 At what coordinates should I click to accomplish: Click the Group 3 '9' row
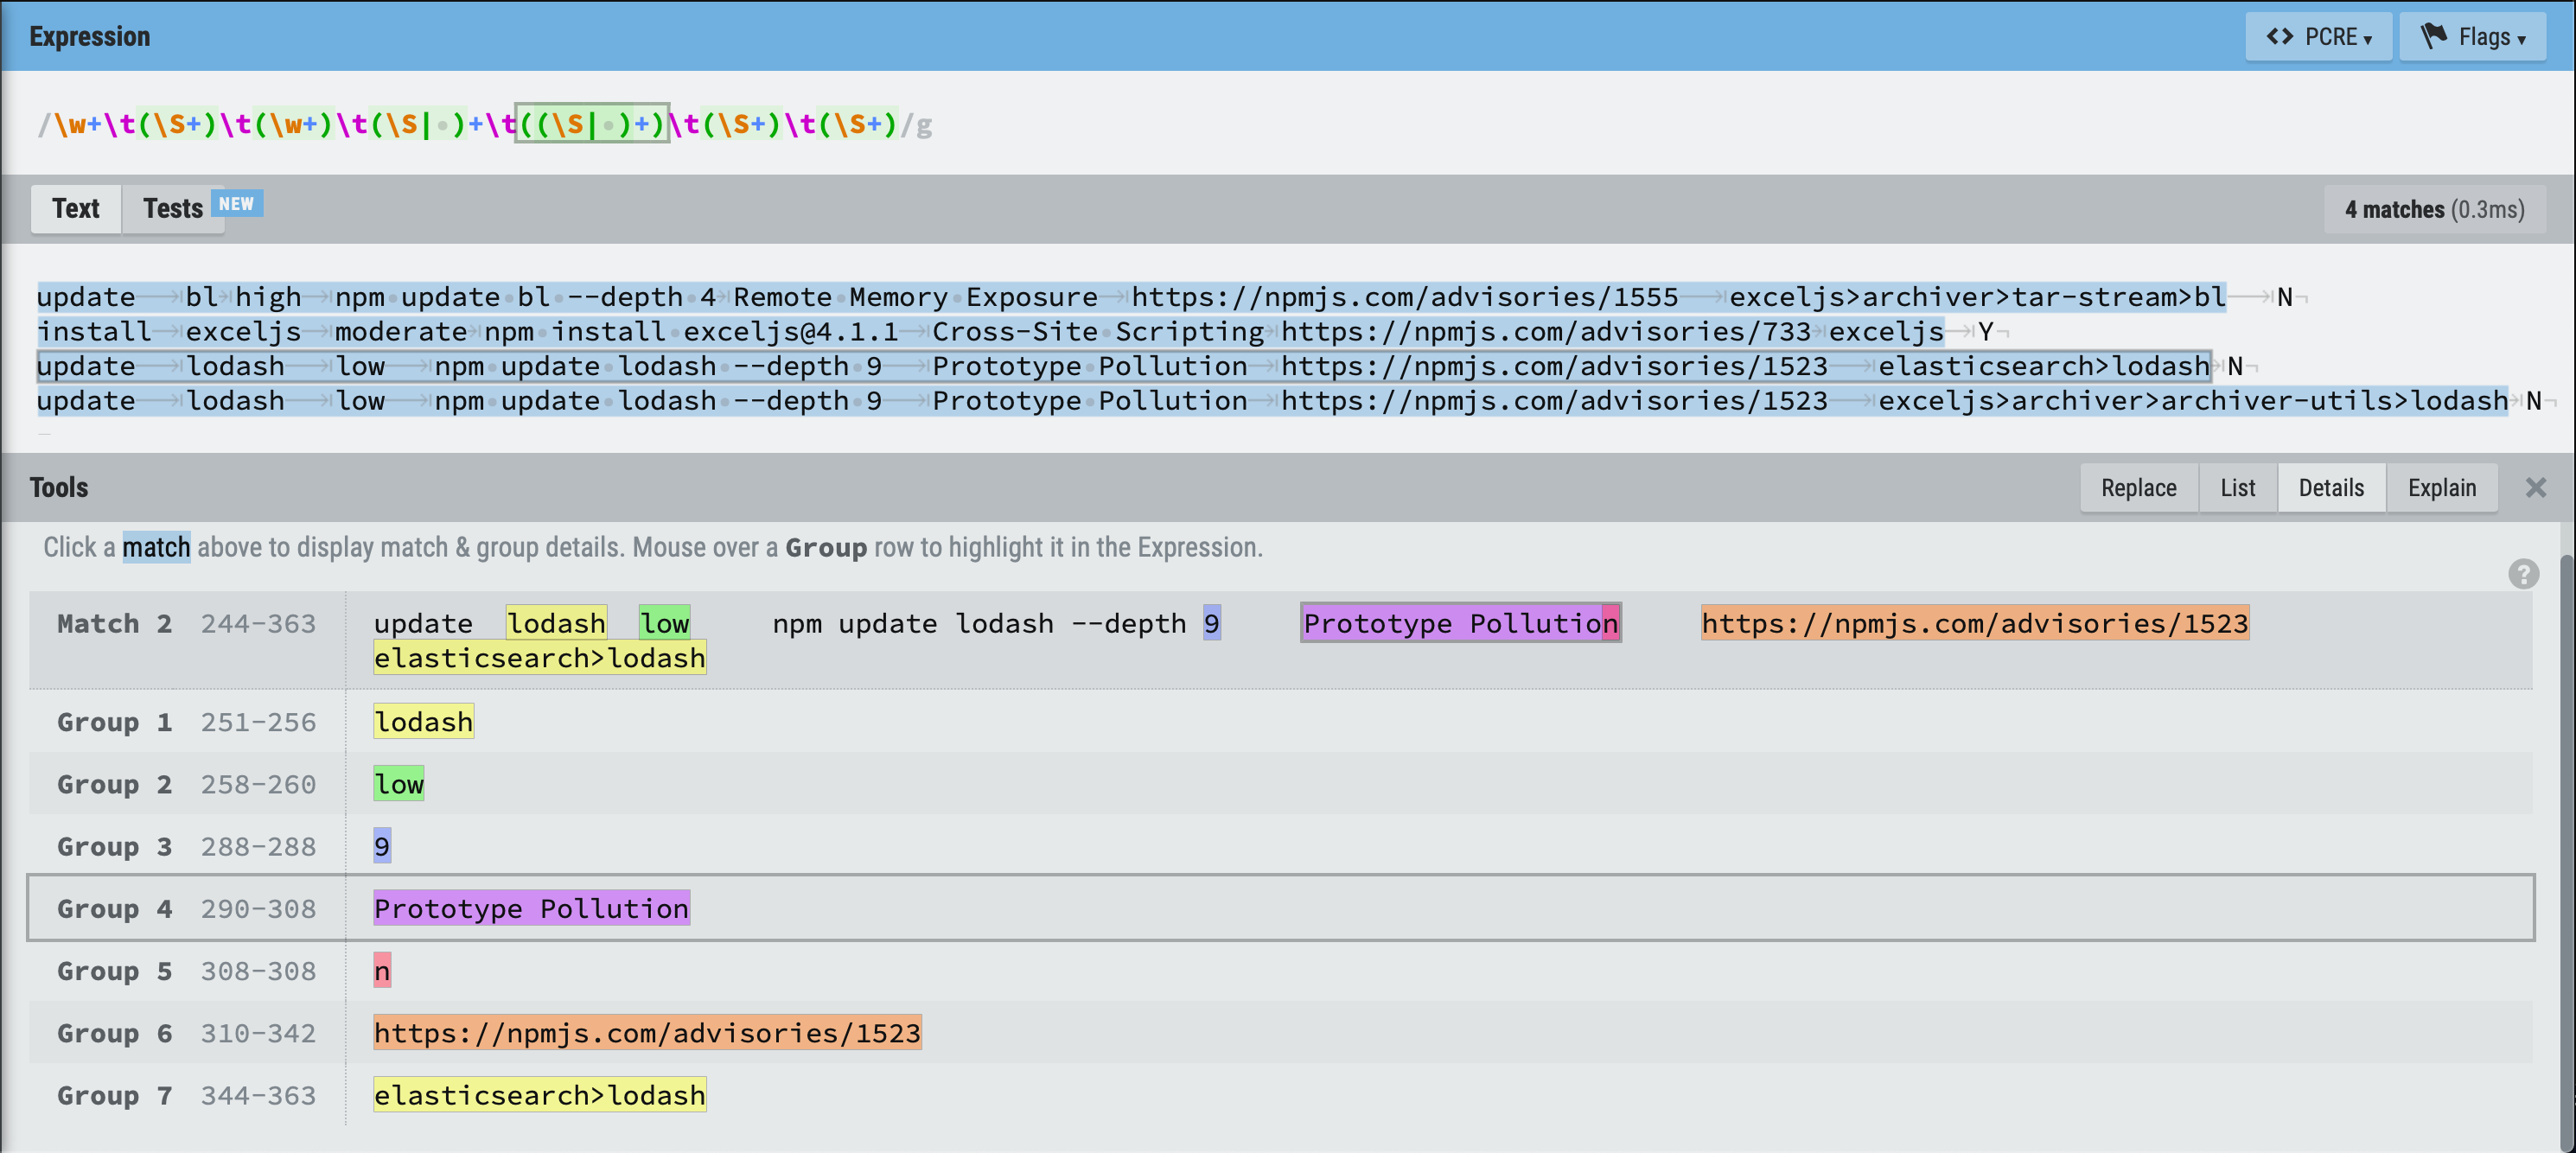[1280, 846]
